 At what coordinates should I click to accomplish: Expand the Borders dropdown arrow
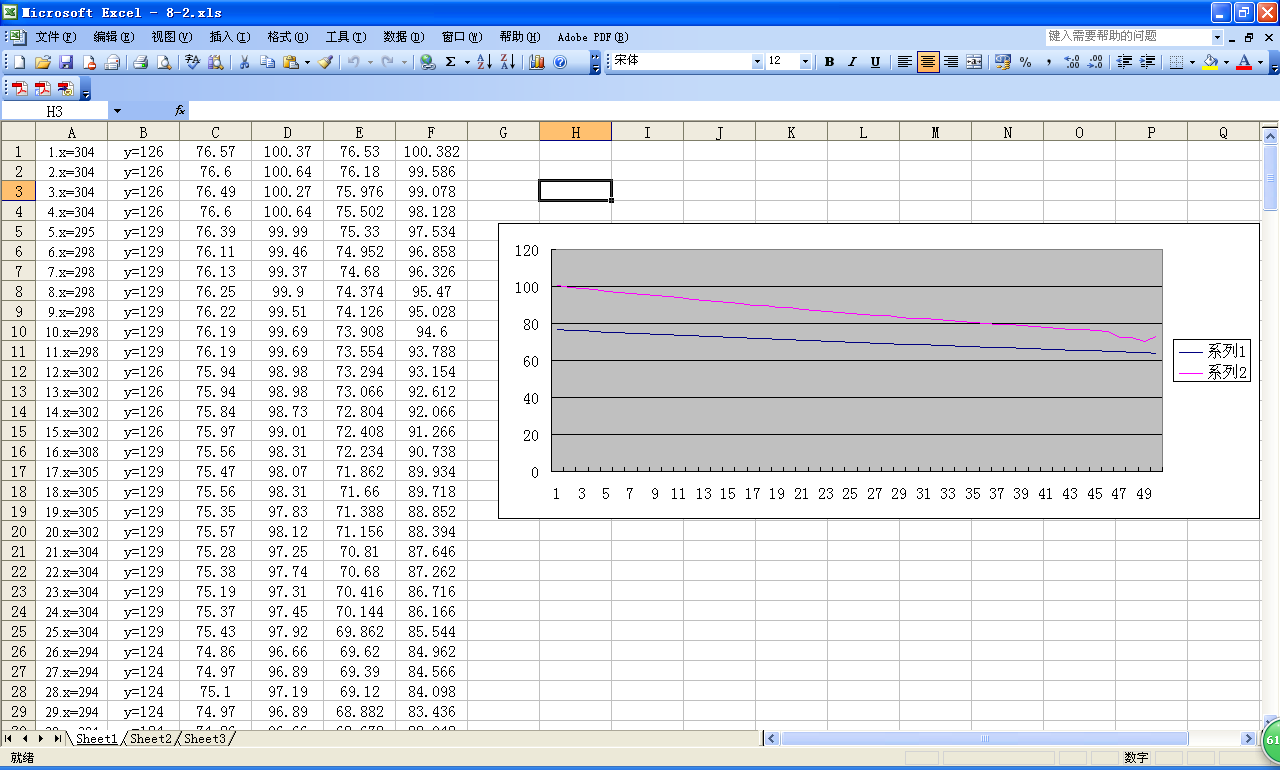[x=1192, y=62]
